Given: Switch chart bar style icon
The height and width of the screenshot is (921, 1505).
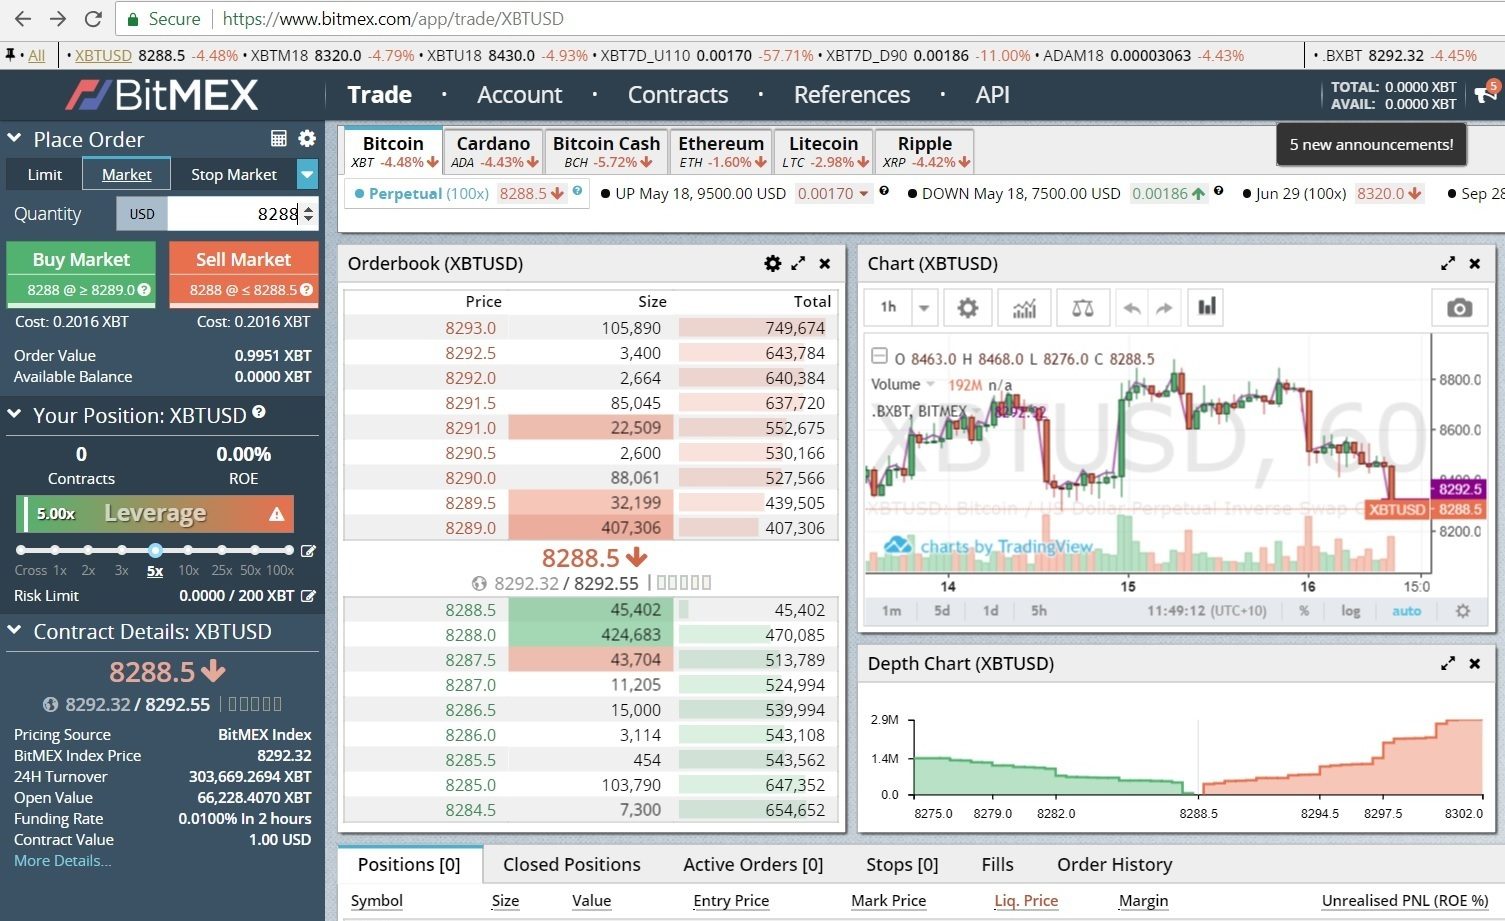Looking at the screenshot, I should coord(1207,307).
